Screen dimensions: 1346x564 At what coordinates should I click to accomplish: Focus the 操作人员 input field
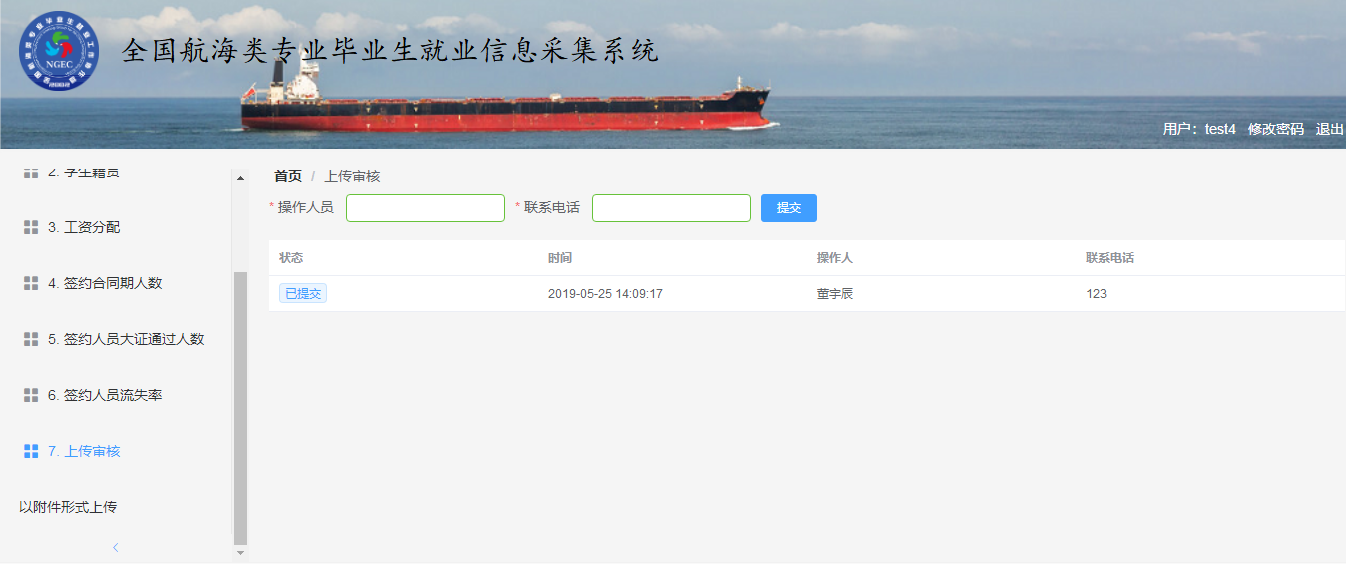[425, 208]
